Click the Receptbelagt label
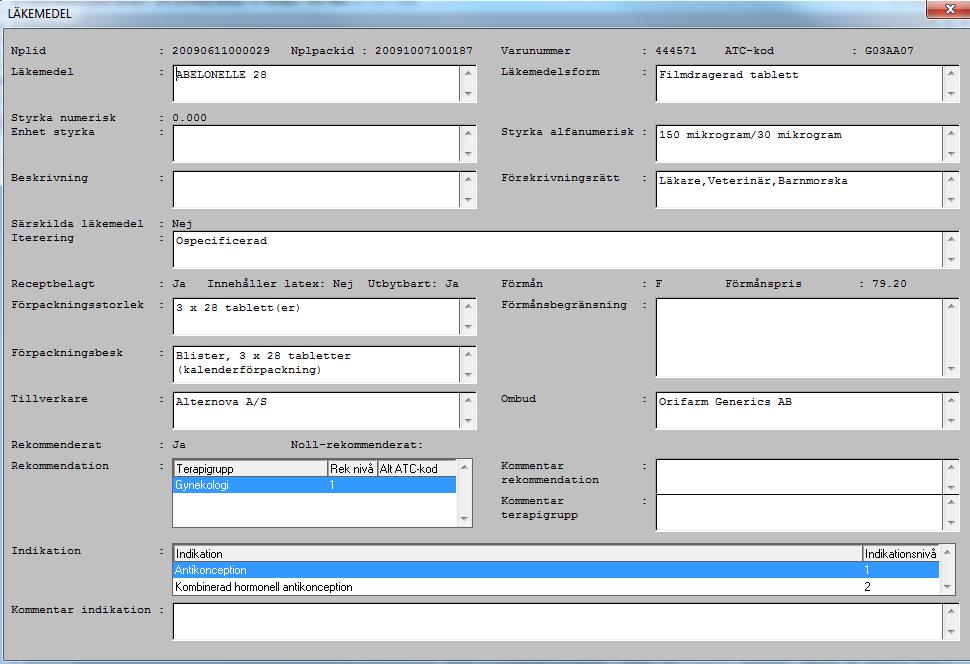This screenshot has width=970, height=664. pos(53,283)
